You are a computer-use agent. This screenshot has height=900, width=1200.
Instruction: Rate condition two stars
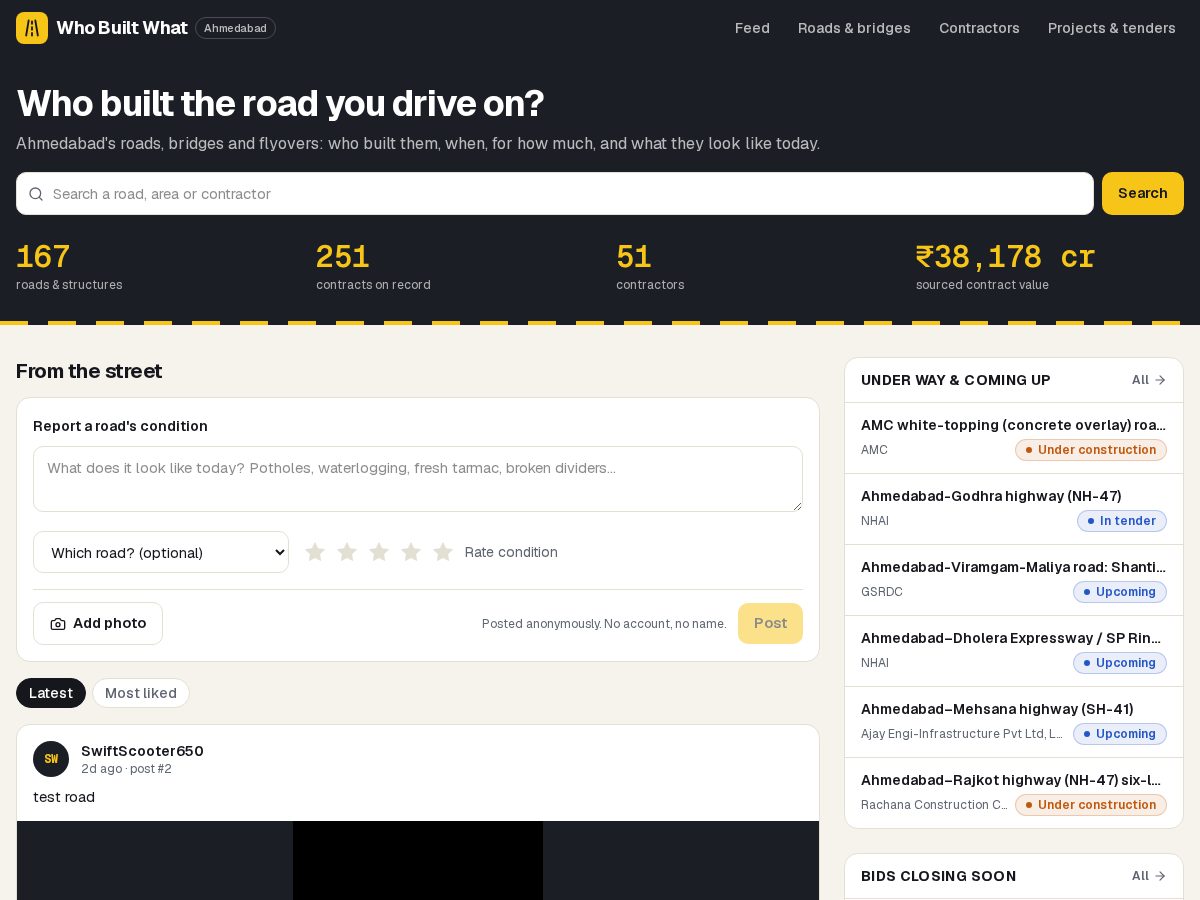tap(347, 552)
